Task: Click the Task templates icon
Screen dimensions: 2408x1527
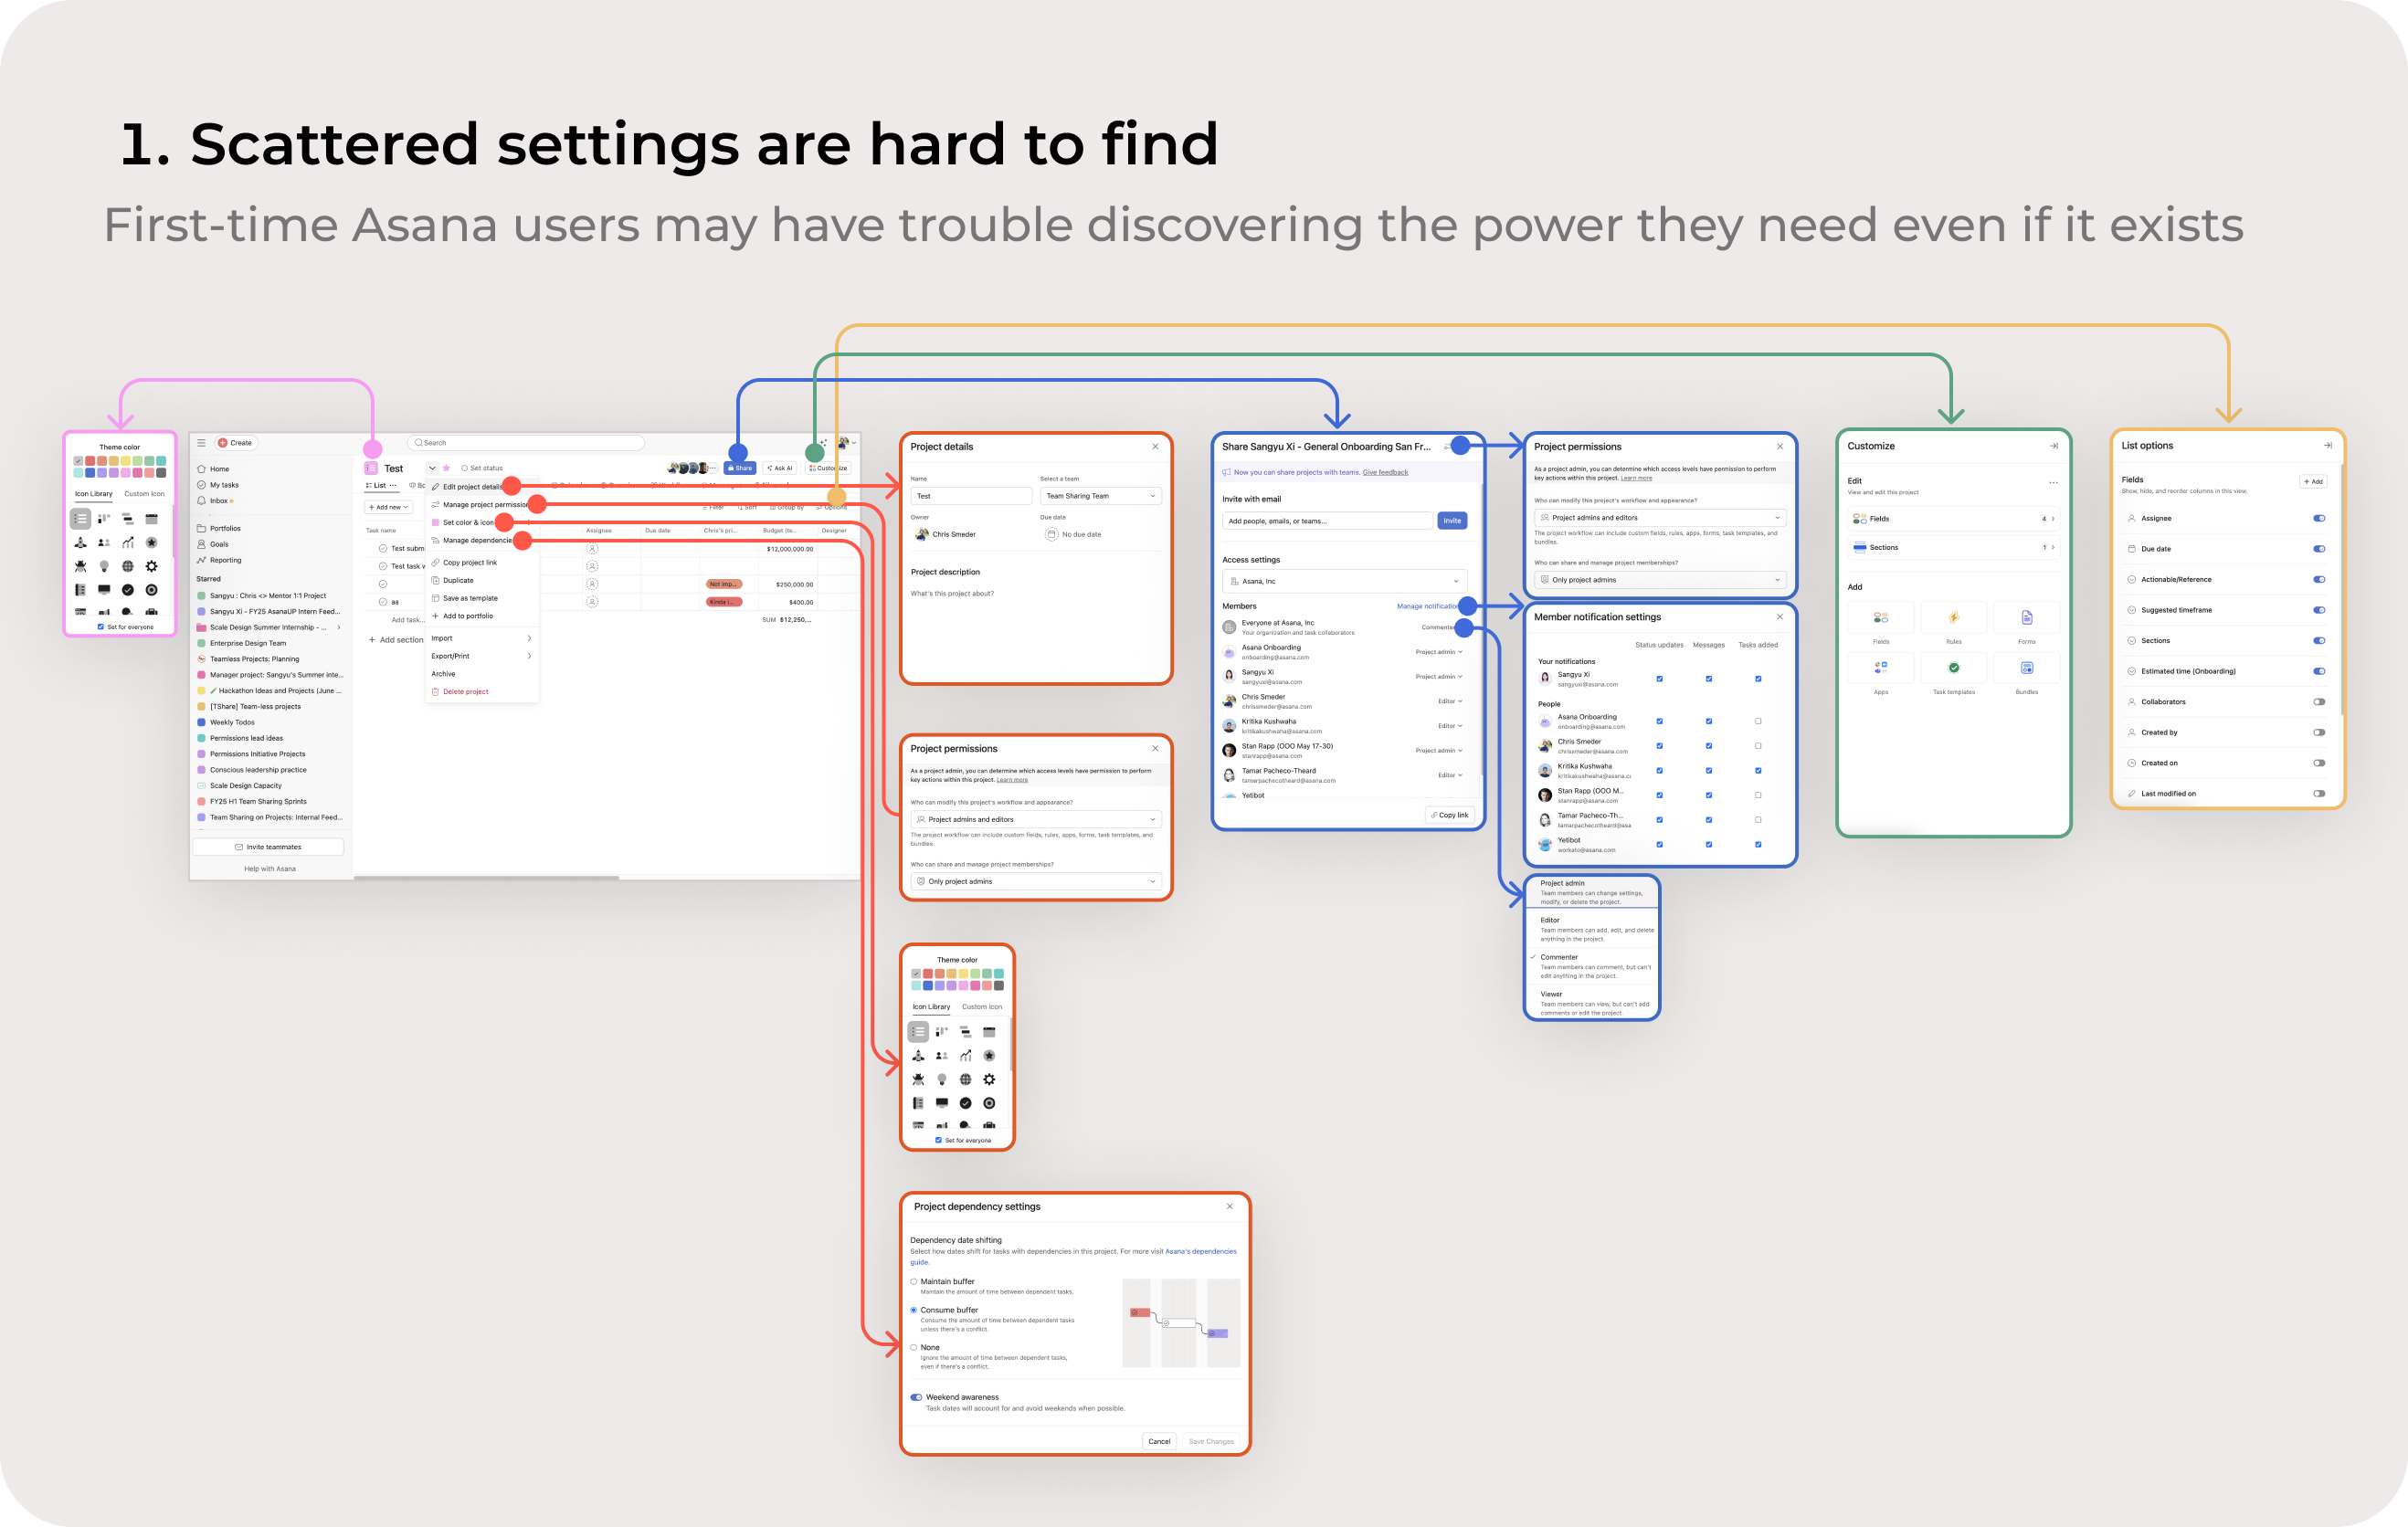Action: pyautogui.click(x=1953, y=668)
